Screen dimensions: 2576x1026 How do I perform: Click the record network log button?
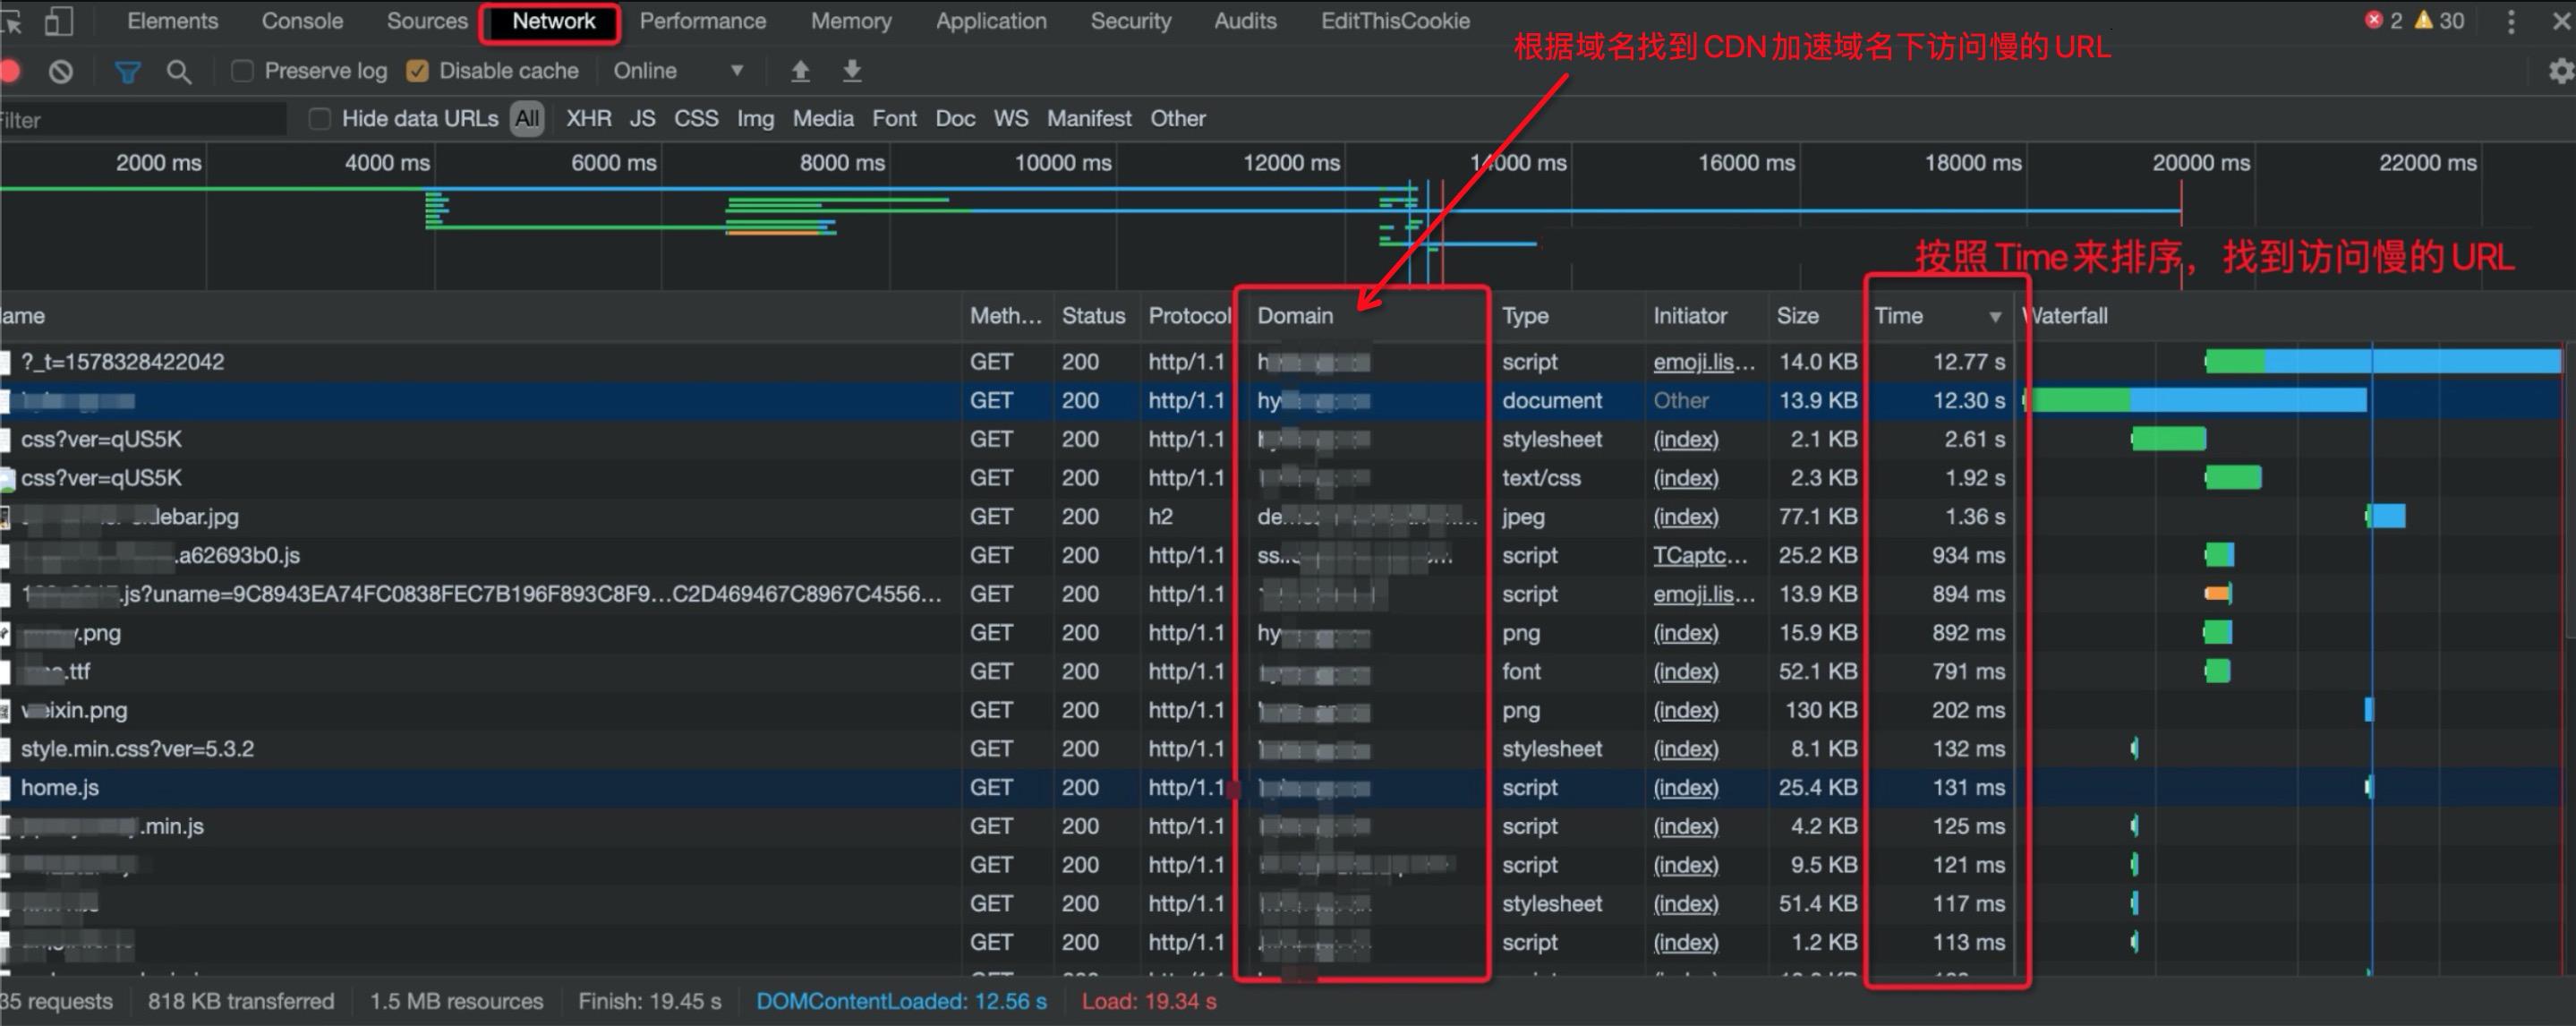[11, 71]
